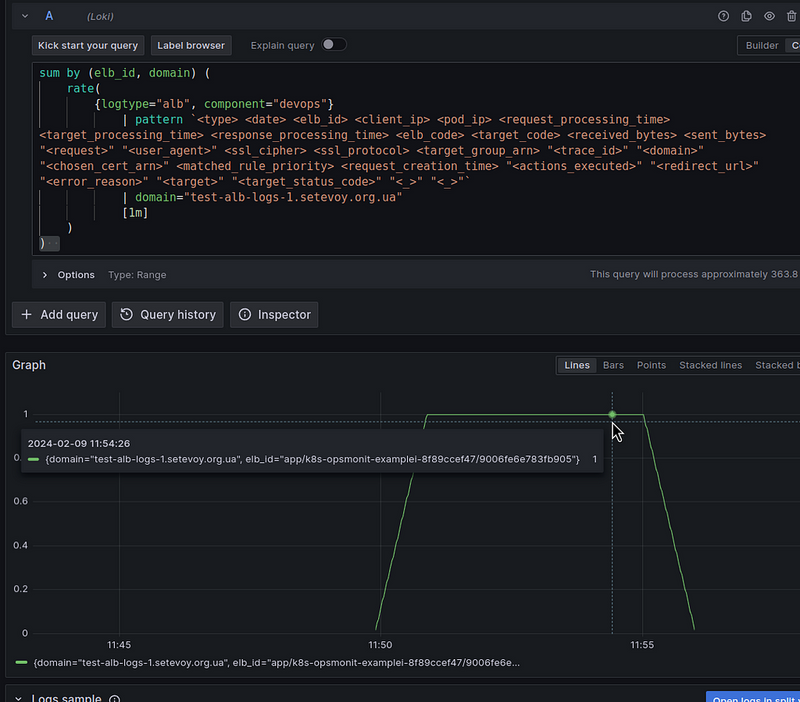
Task: Hide query A using the eye icon
Action: click(770, 16)
